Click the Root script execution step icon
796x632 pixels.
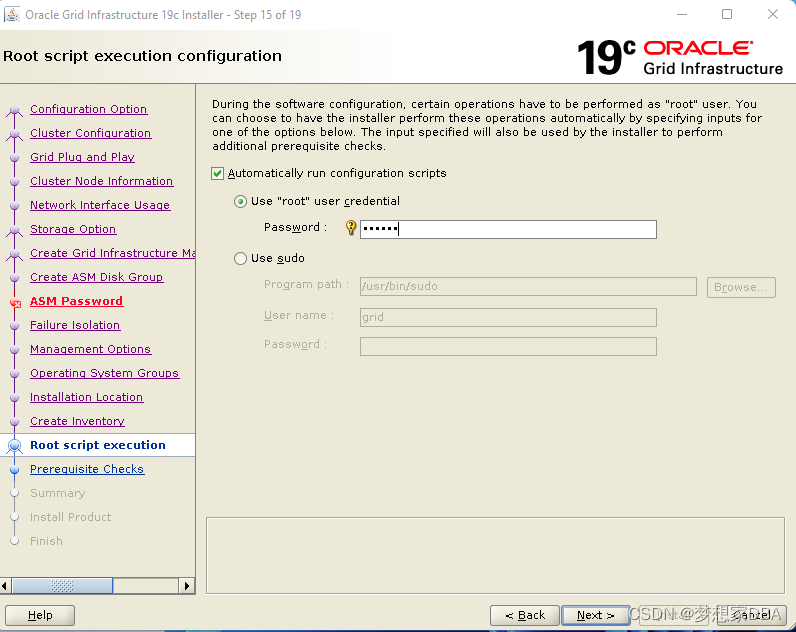(x=15, y=446)
